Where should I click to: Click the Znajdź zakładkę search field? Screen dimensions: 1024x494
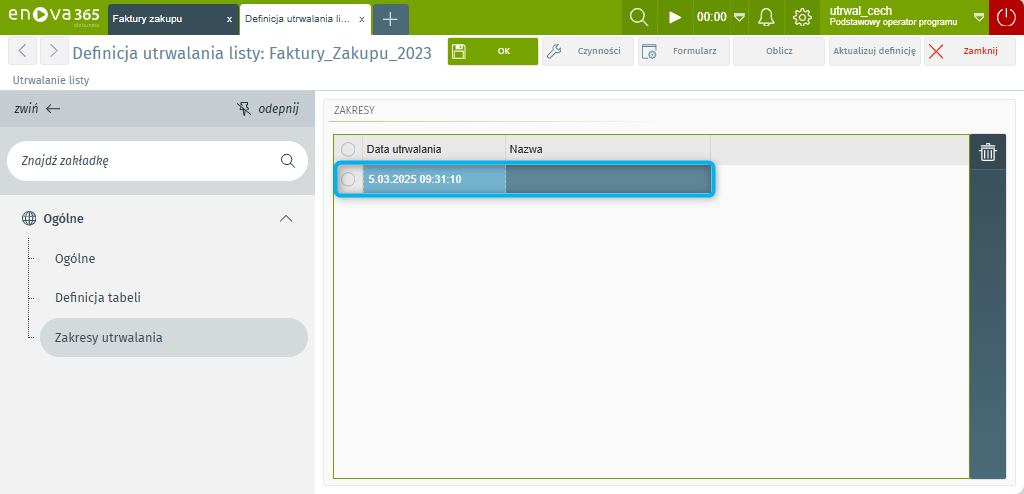(140, 160)
